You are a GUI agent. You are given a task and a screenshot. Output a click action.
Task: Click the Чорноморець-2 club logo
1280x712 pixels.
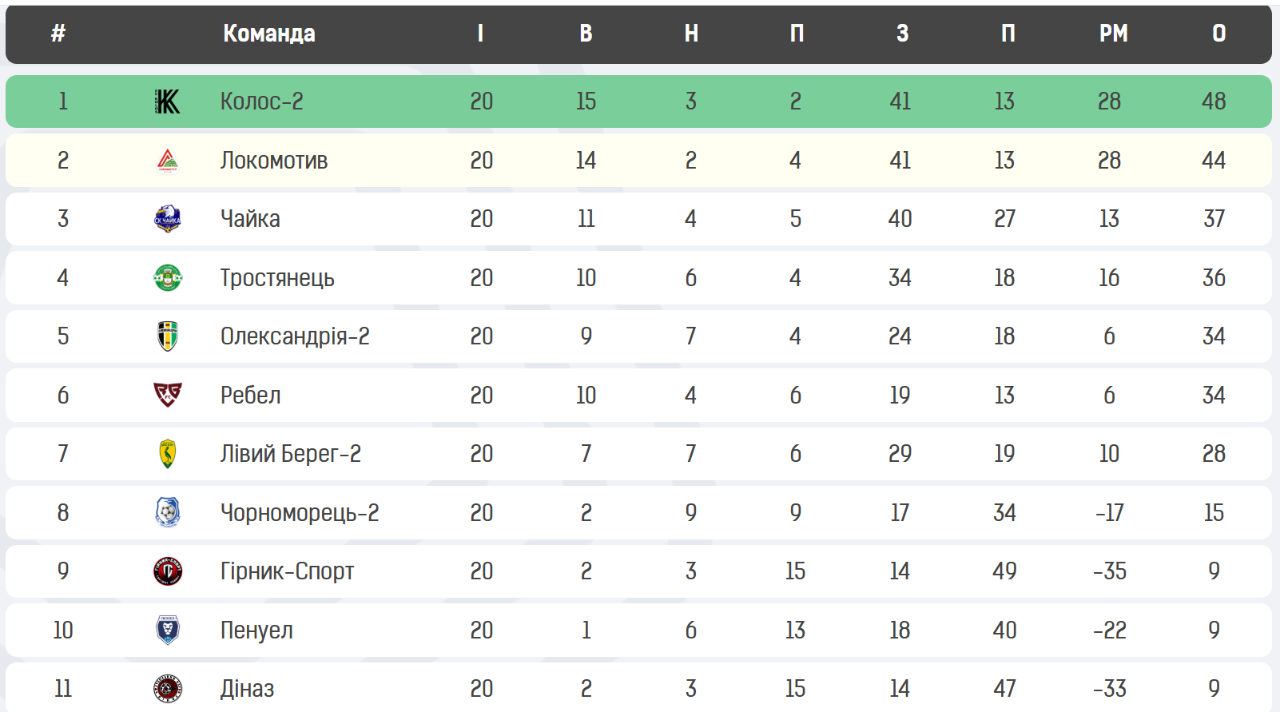tap(167, 513)
